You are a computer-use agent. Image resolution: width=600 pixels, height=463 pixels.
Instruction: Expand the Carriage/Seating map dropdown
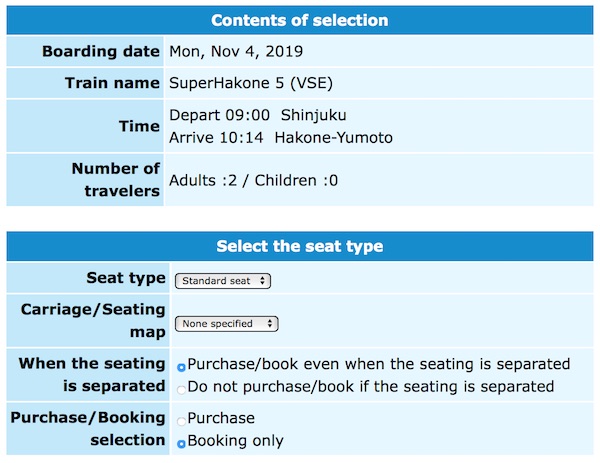coord(226,324)
